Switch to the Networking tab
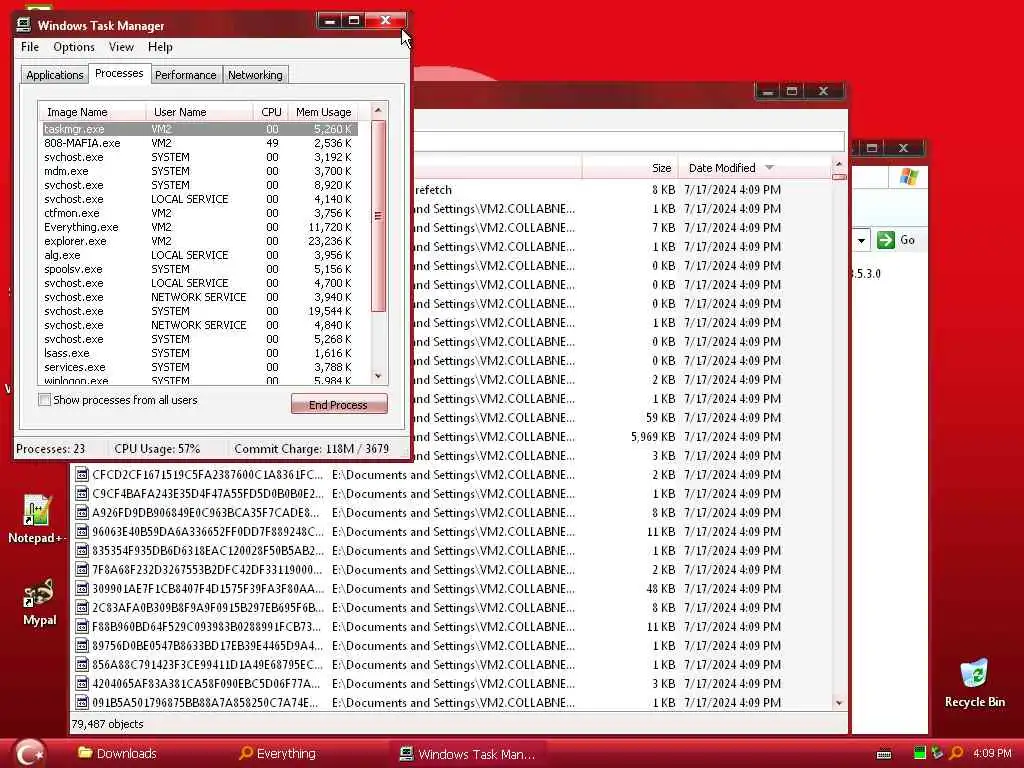1024x768 pixels. pyautogui.click(x=255, y=74)
